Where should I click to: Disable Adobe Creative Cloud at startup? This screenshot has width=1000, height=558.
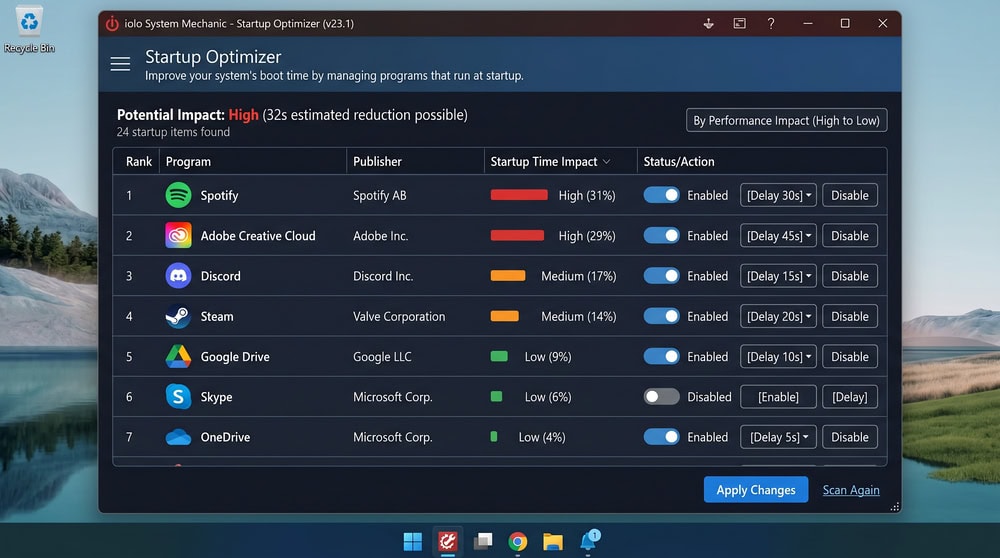click(x=849, y=235)
